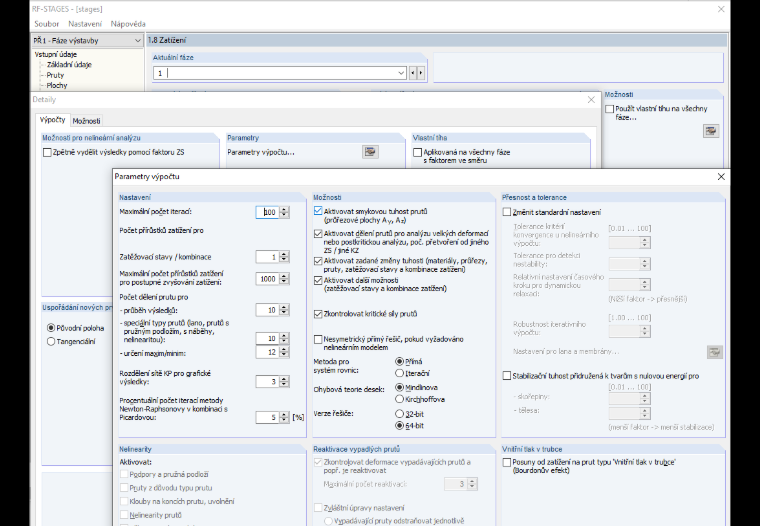Open the Aktuální fáze dropdown list
Image resolution: width=760 pixels, height=526 pixels.
(401, 73)
